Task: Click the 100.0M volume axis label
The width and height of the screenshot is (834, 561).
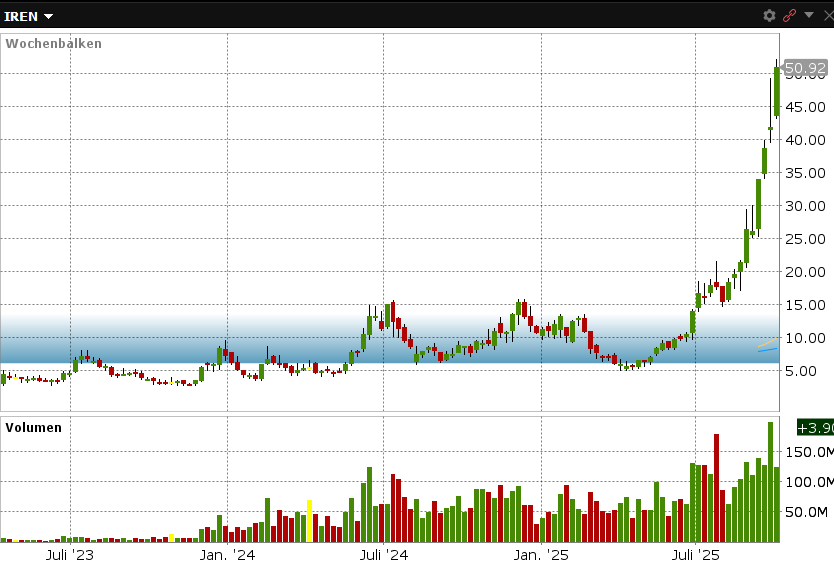Action: (810, 482)
